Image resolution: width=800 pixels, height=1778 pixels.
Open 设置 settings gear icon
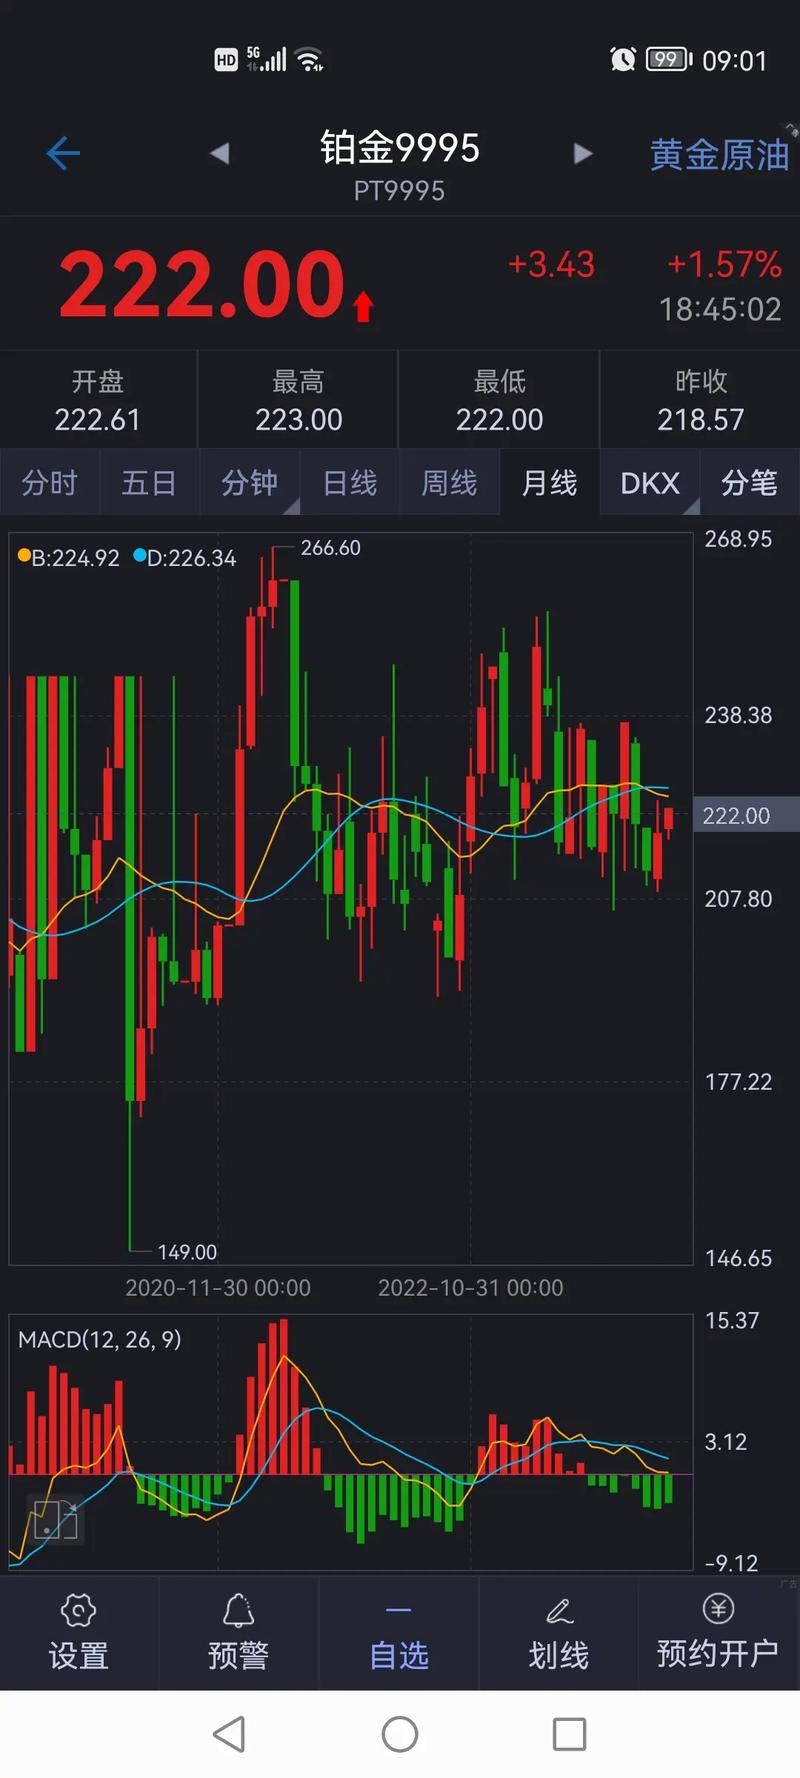[78, 1610]
